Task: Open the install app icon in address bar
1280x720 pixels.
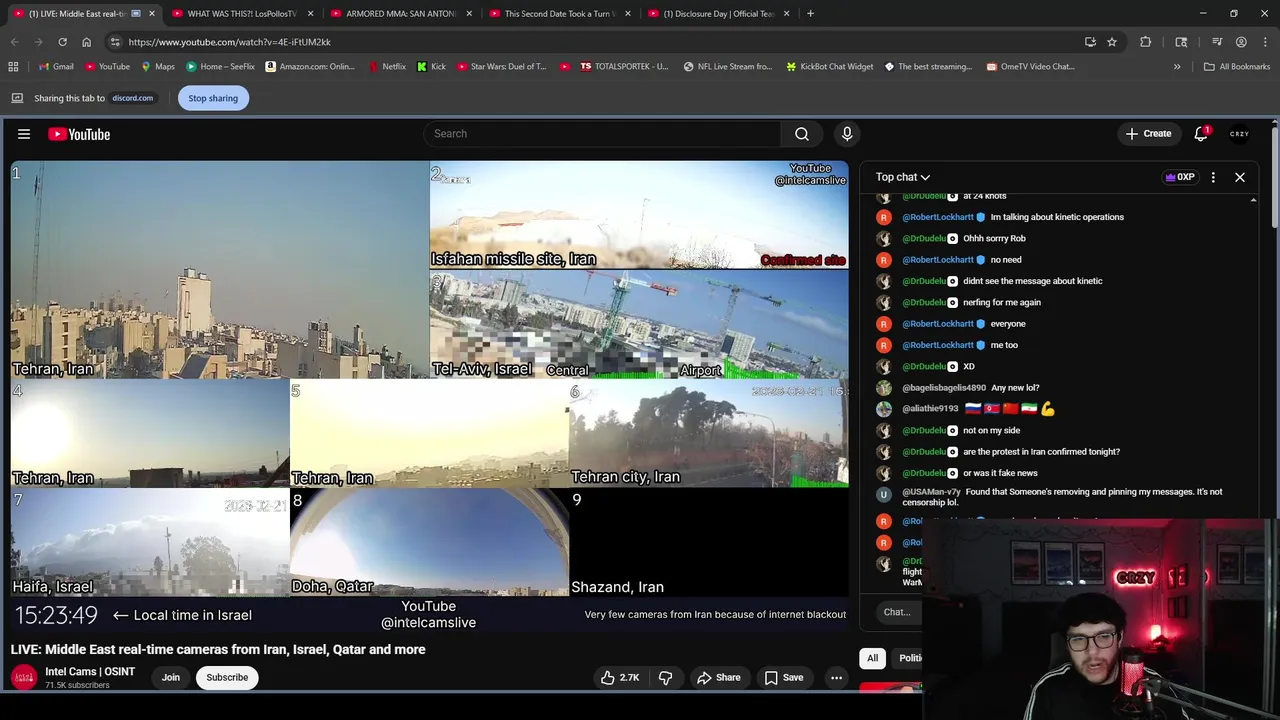Action: pos(1090,42)
